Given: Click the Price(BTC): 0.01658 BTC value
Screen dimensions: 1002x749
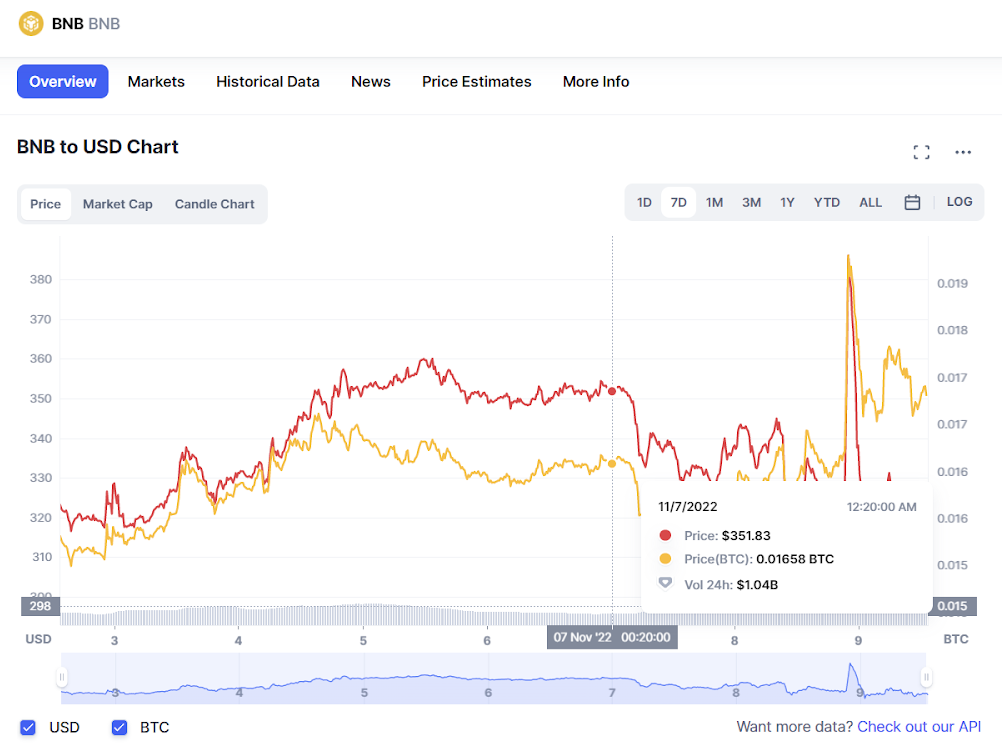Looking at the screenshot, I should point(795,559).
